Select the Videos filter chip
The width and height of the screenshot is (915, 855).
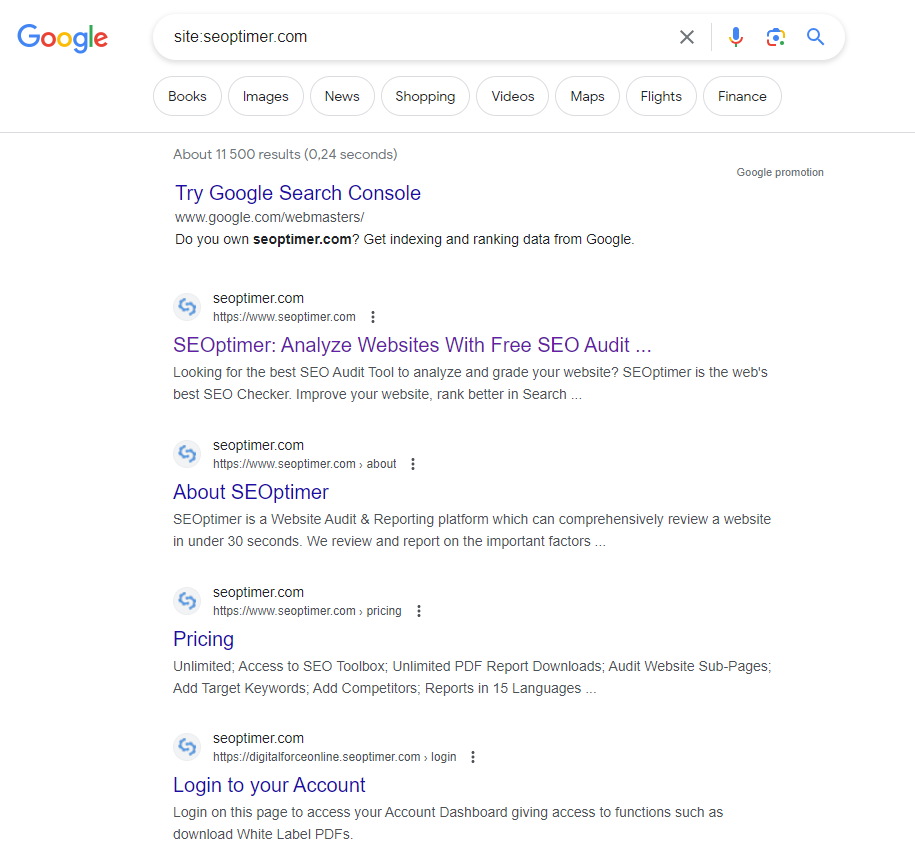click(x=513, y=96)
